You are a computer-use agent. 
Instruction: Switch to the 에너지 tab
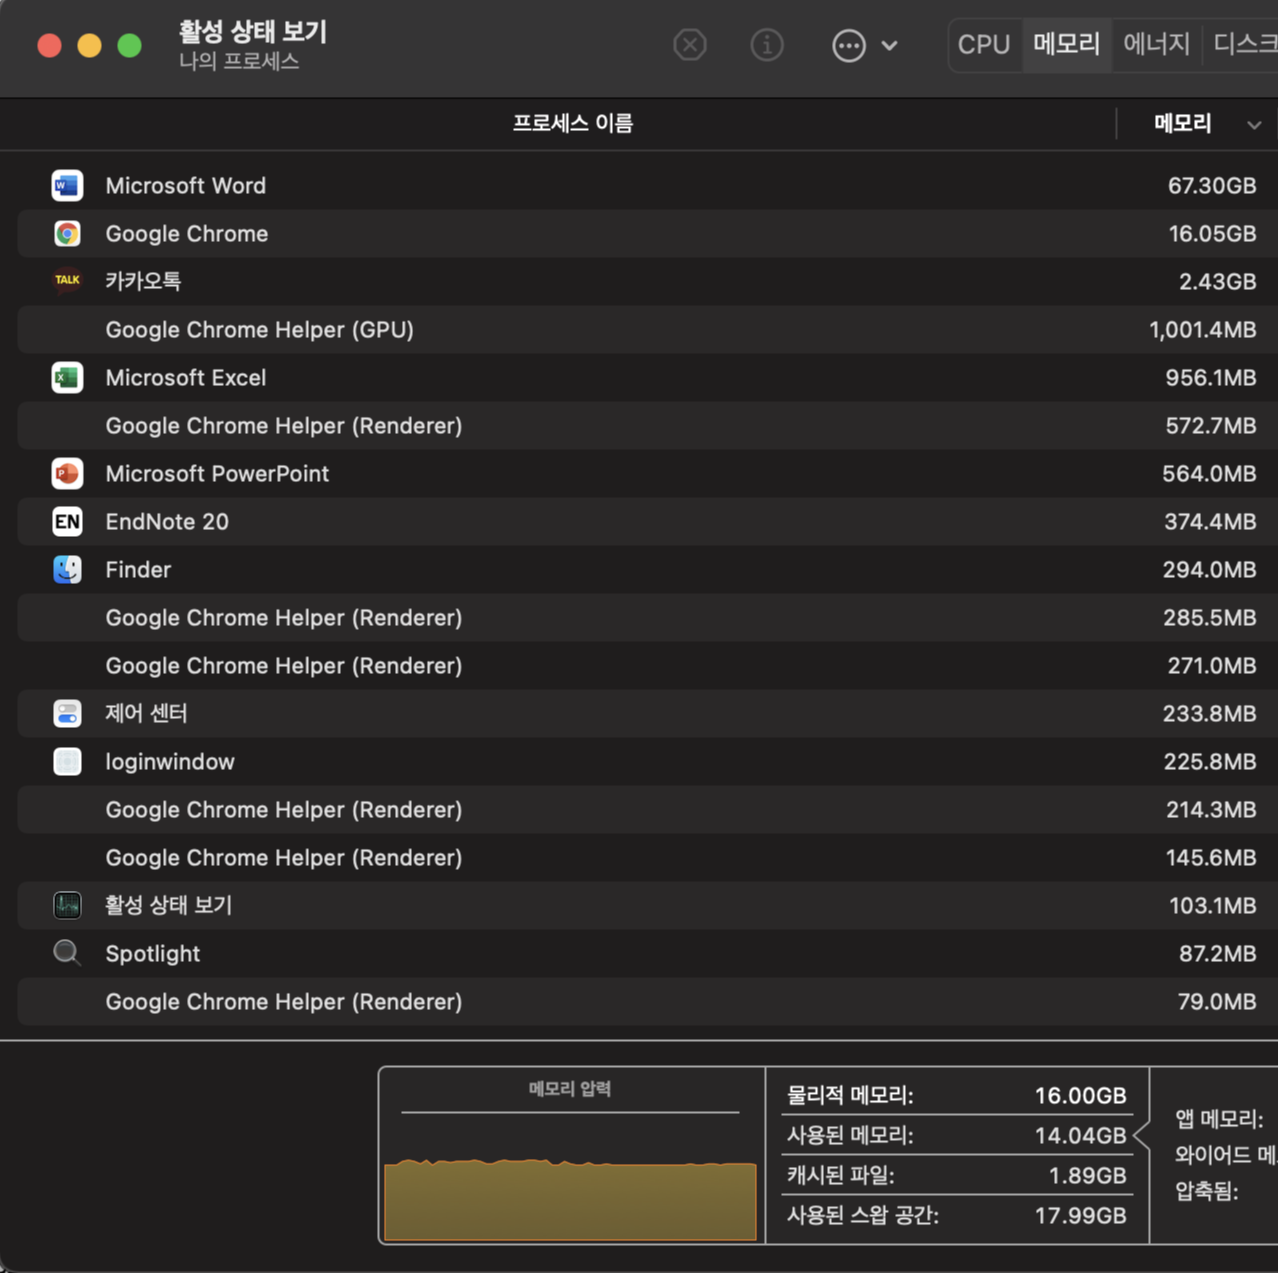(x=1156, y=45)
